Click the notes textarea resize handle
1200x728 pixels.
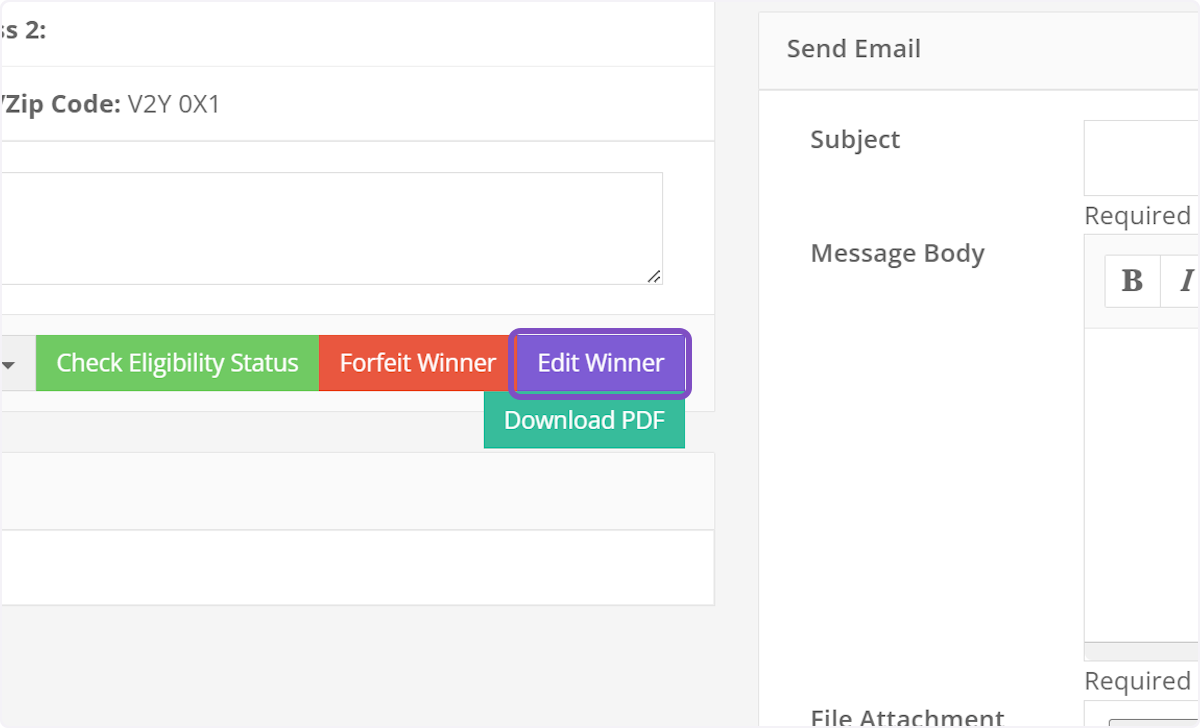click(x=657, y=277)
